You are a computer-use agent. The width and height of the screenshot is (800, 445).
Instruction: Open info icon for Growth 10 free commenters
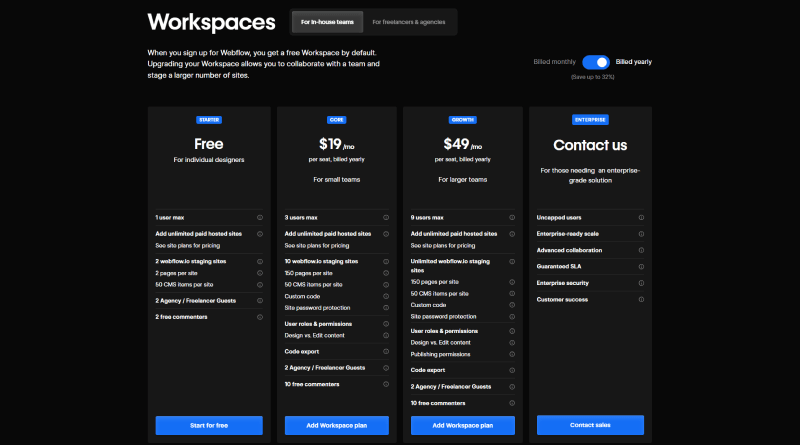point(512,403)
